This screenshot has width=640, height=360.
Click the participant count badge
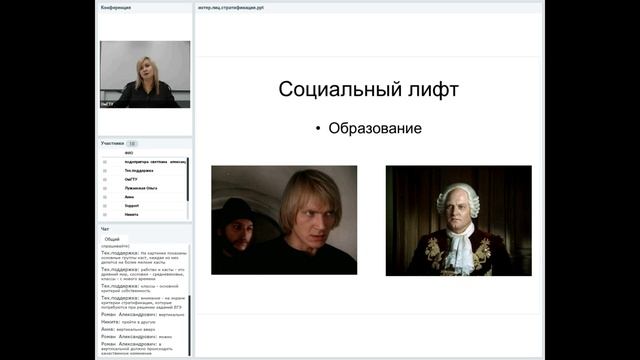(x=132, y=144)
